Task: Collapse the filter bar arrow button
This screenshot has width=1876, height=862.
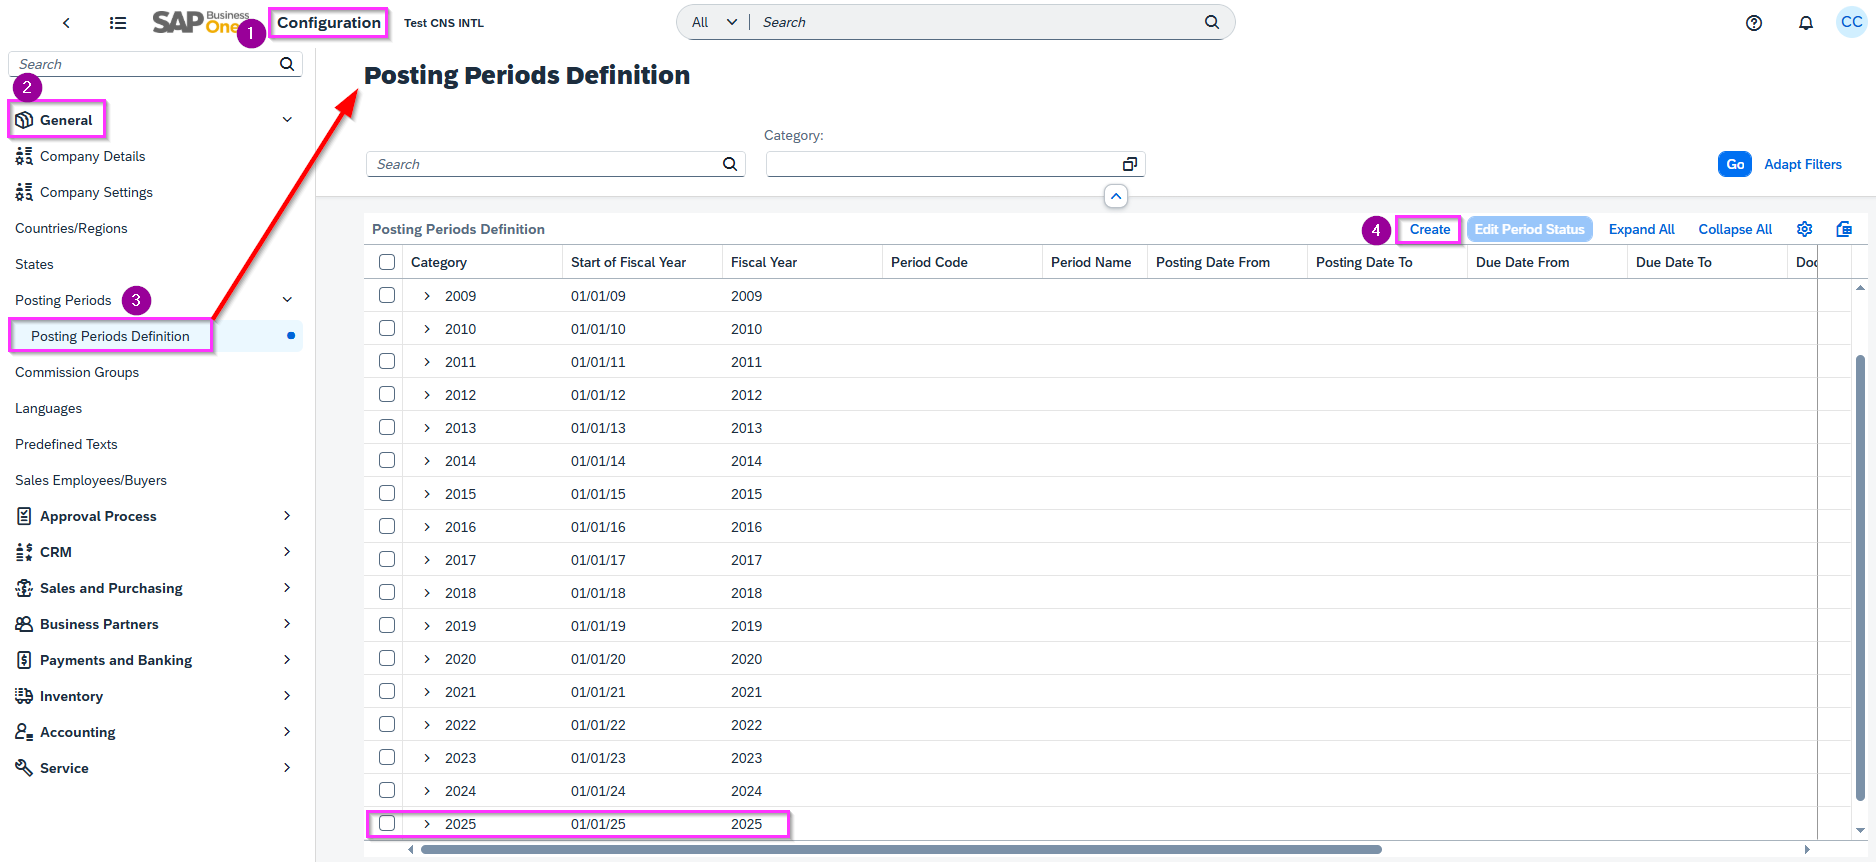Action: pyautogui.click(x=1116, y=196)
